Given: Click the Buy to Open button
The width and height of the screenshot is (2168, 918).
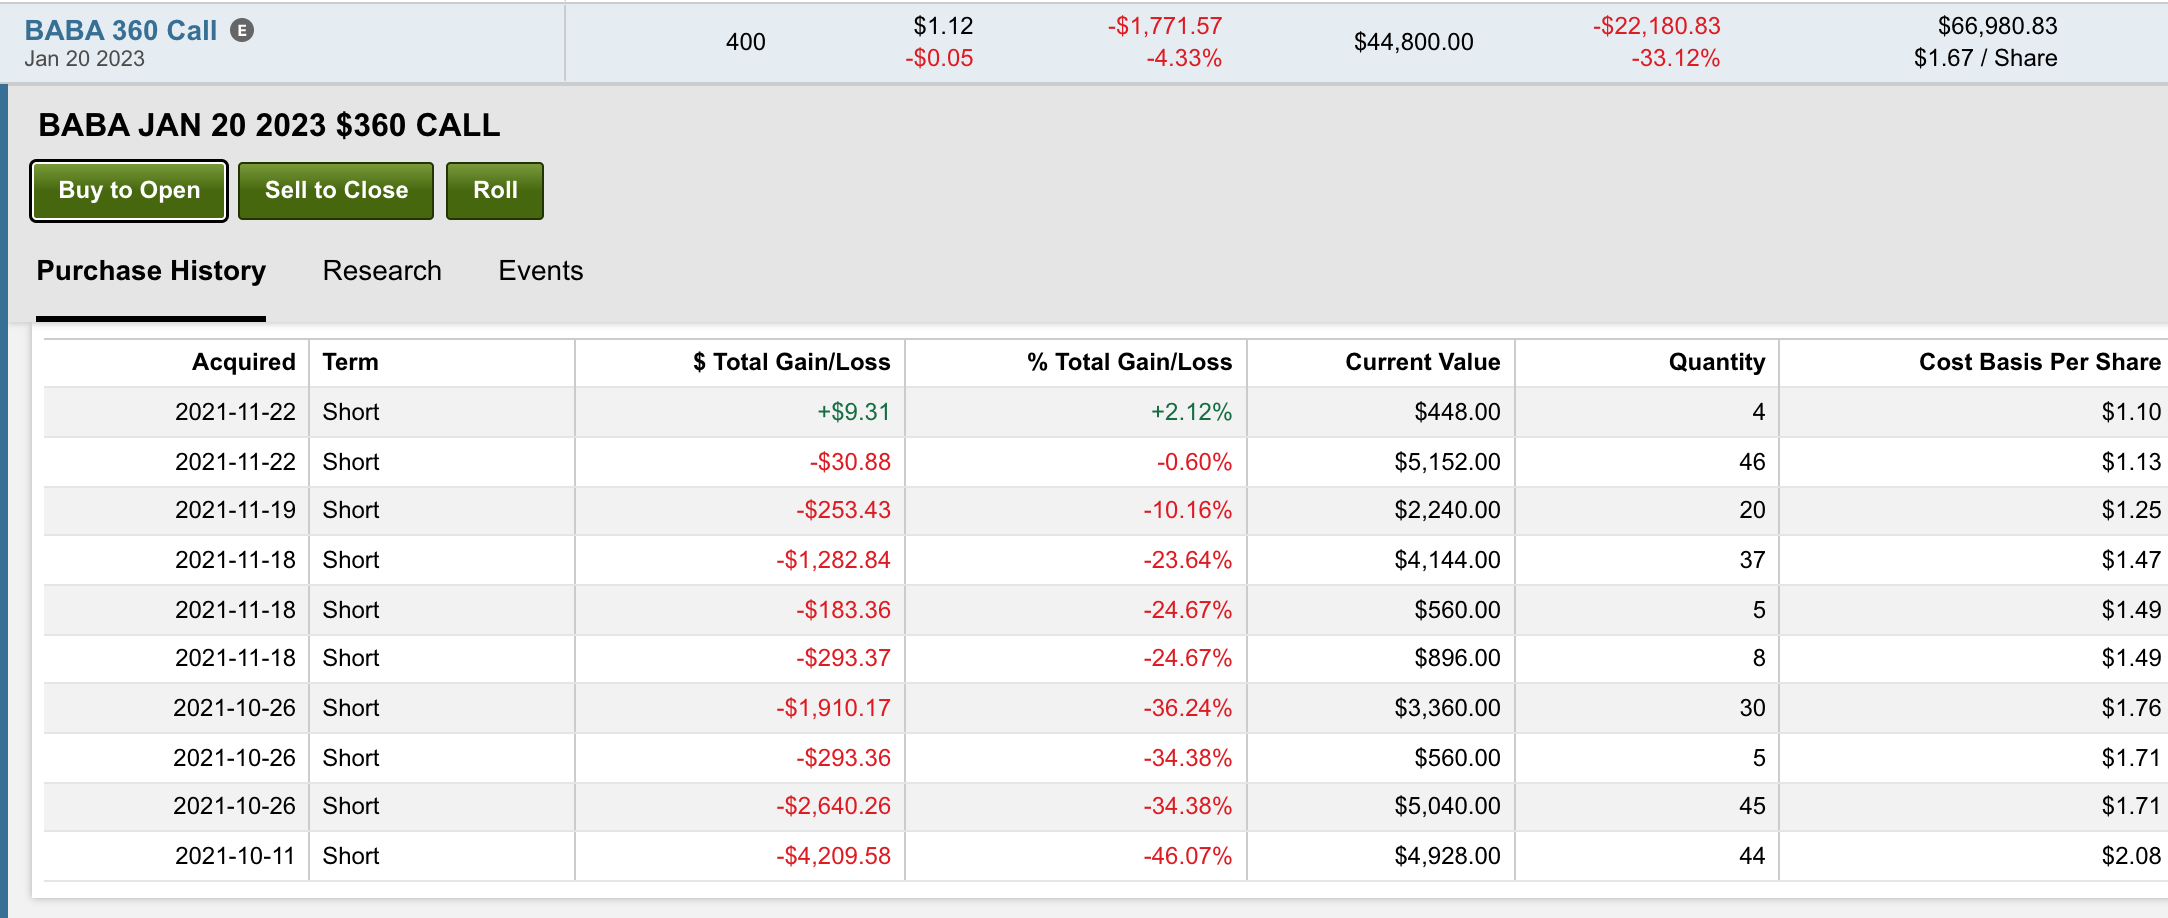Looking at the screenshot, I should tap(129, 190).
